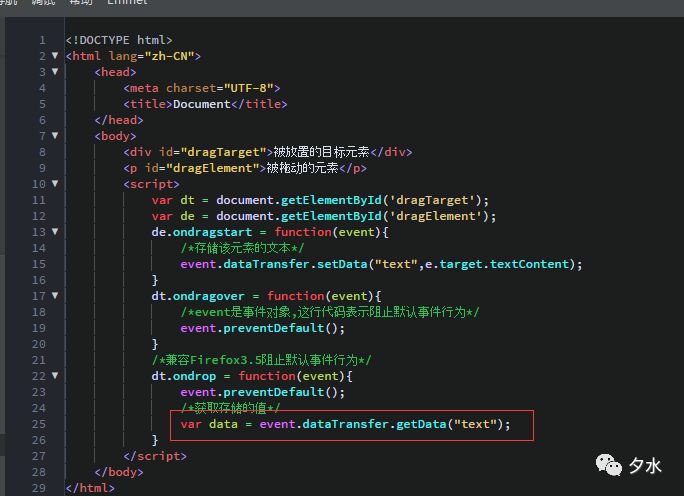The image size is (684, 496).
Task: Click the ondragstart property name
Action: (212, 232)
